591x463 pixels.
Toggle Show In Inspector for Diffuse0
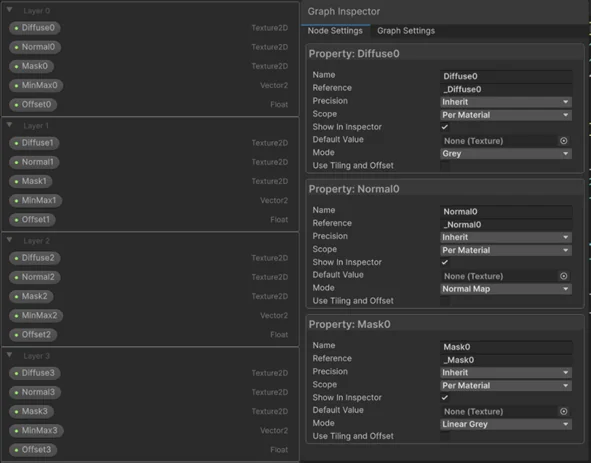coord(445,127)
